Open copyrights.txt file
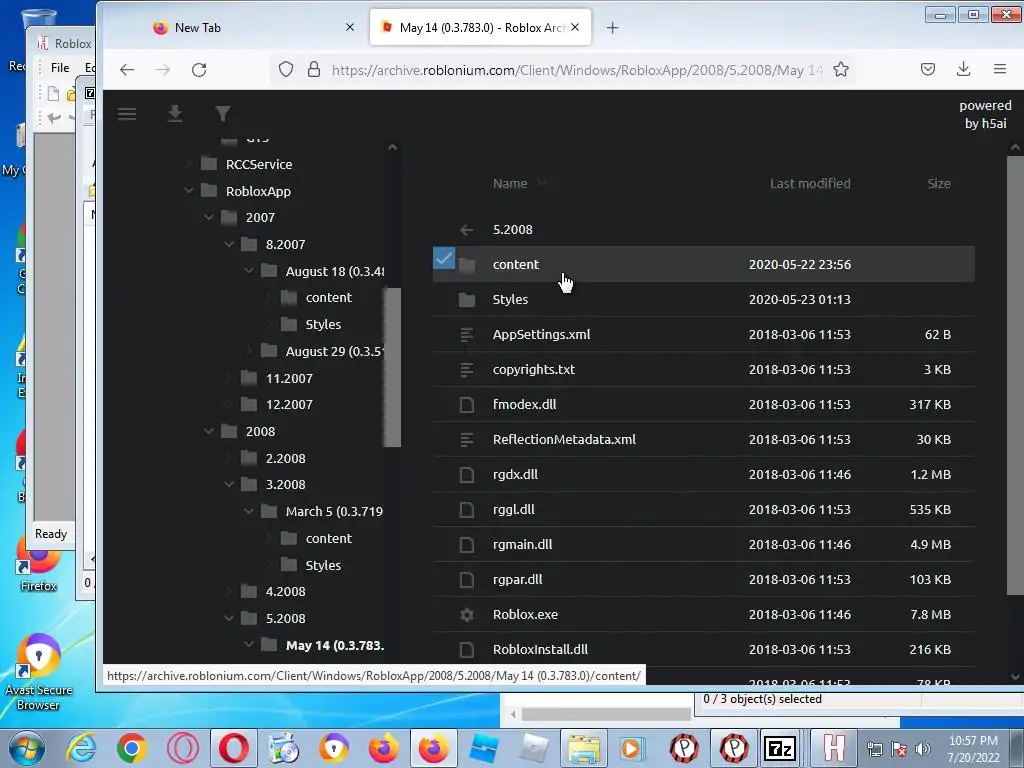 coord(534,370)
